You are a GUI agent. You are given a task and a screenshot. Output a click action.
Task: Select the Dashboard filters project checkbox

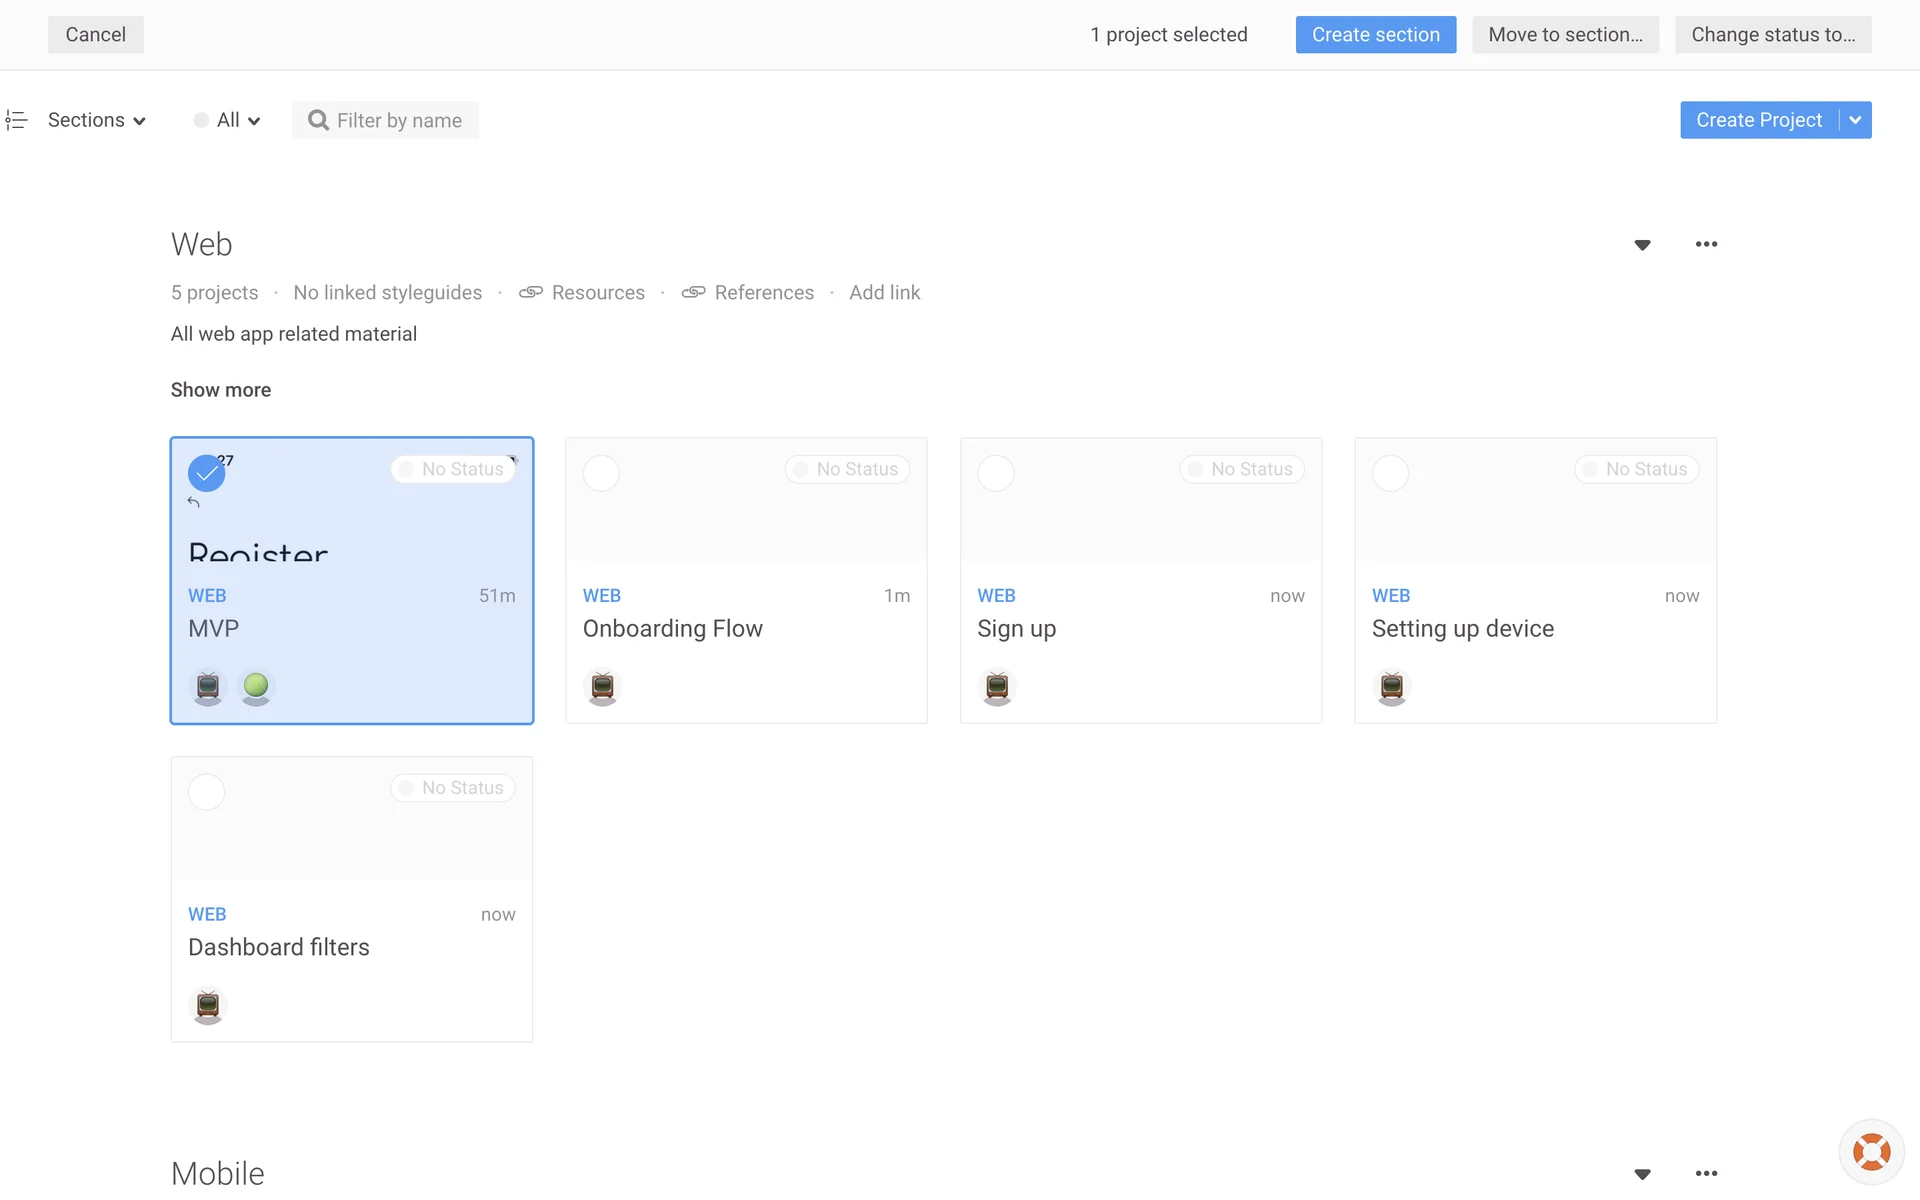pos(207,792)
